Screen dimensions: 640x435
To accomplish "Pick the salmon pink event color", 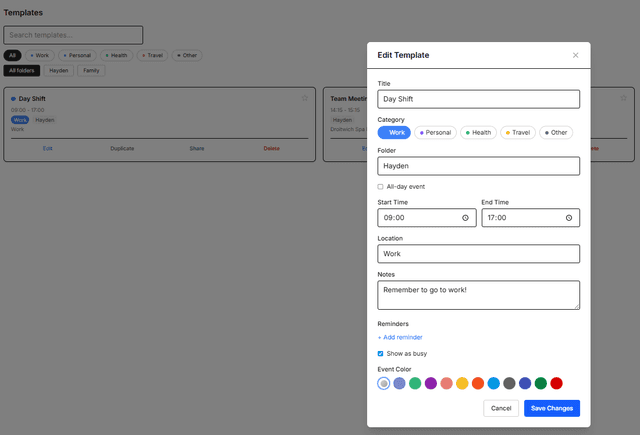I will pos(447,383).
